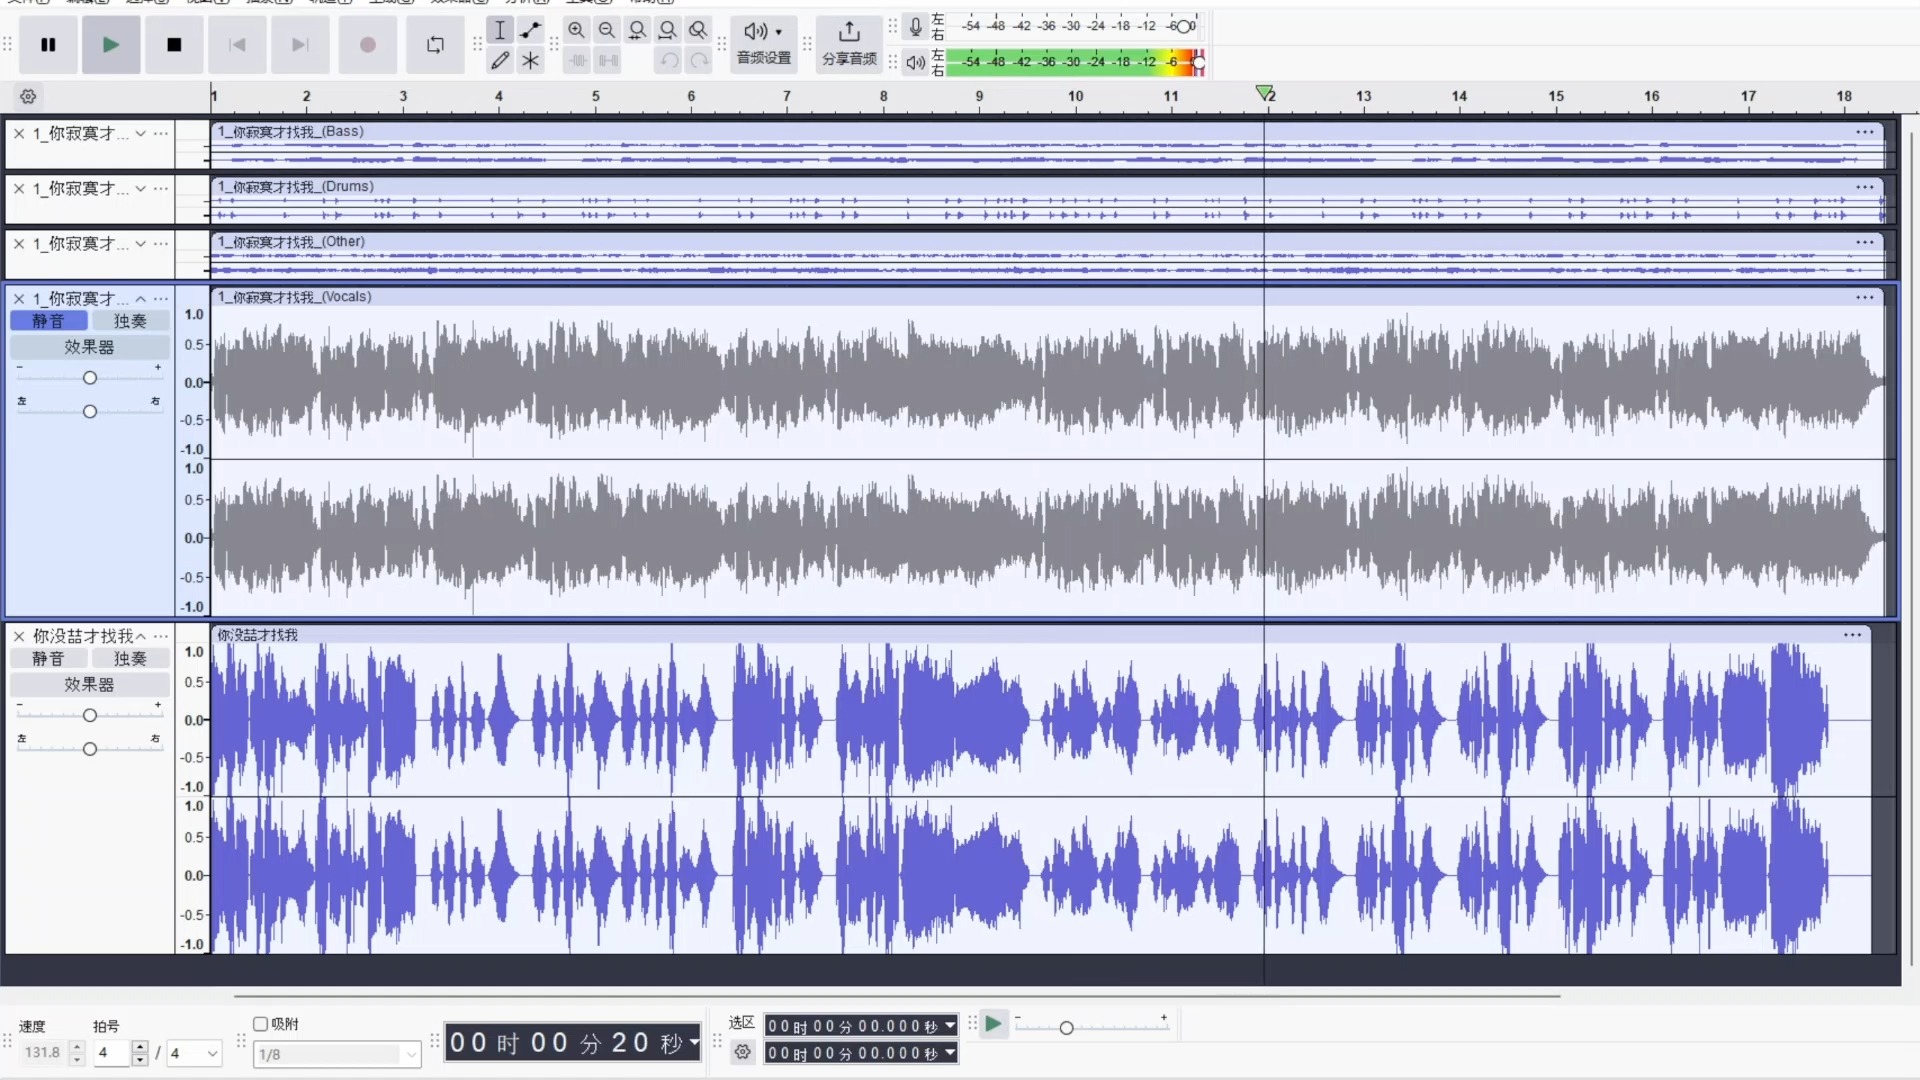
Task: Click the Vocals track gain slider knob
Action: [90, 378]
